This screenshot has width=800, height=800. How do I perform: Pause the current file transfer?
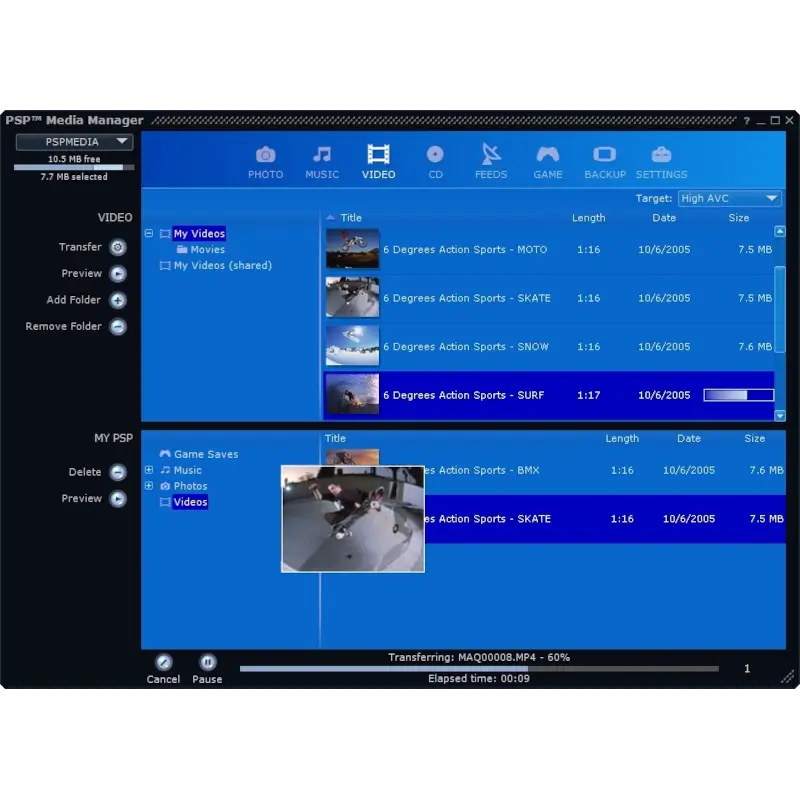[x=207, y=662]
